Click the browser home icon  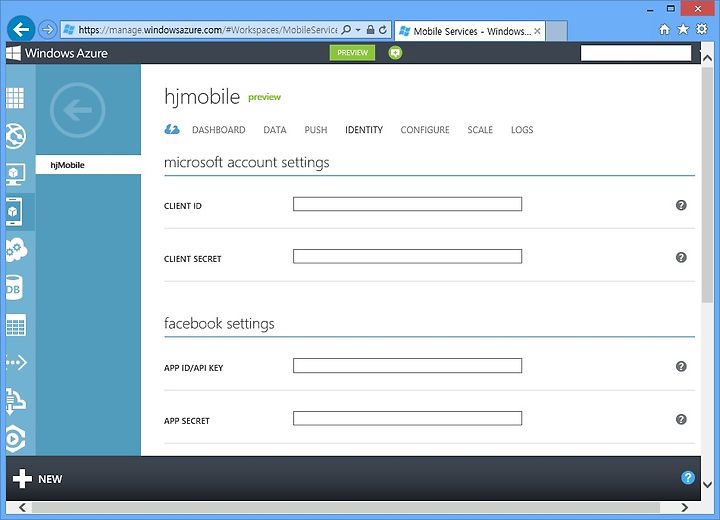[664, 29]
